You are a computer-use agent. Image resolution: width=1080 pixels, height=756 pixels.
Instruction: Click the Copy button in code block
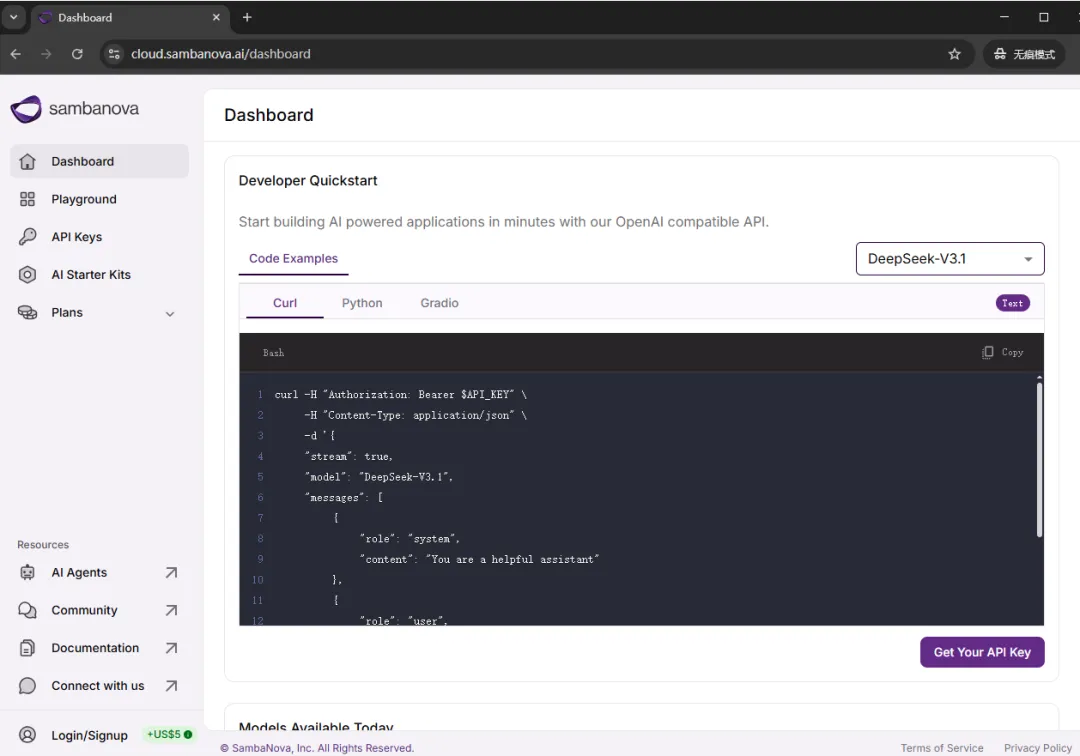tap(1003, 352)
